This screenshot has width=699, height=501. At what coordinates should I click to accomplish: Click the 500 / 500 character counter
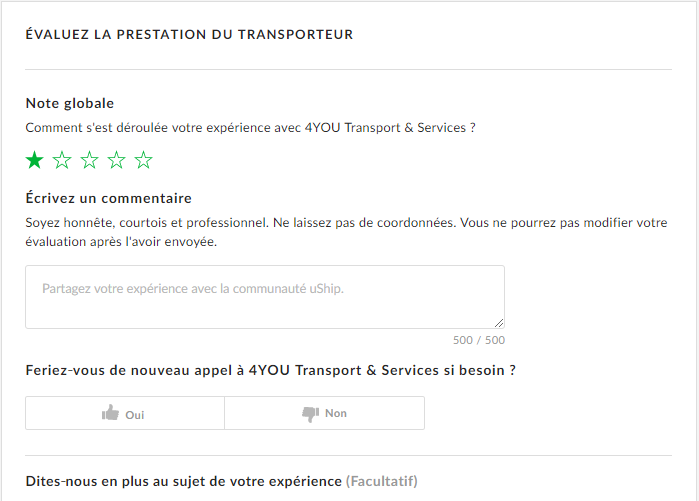(480, 340)
